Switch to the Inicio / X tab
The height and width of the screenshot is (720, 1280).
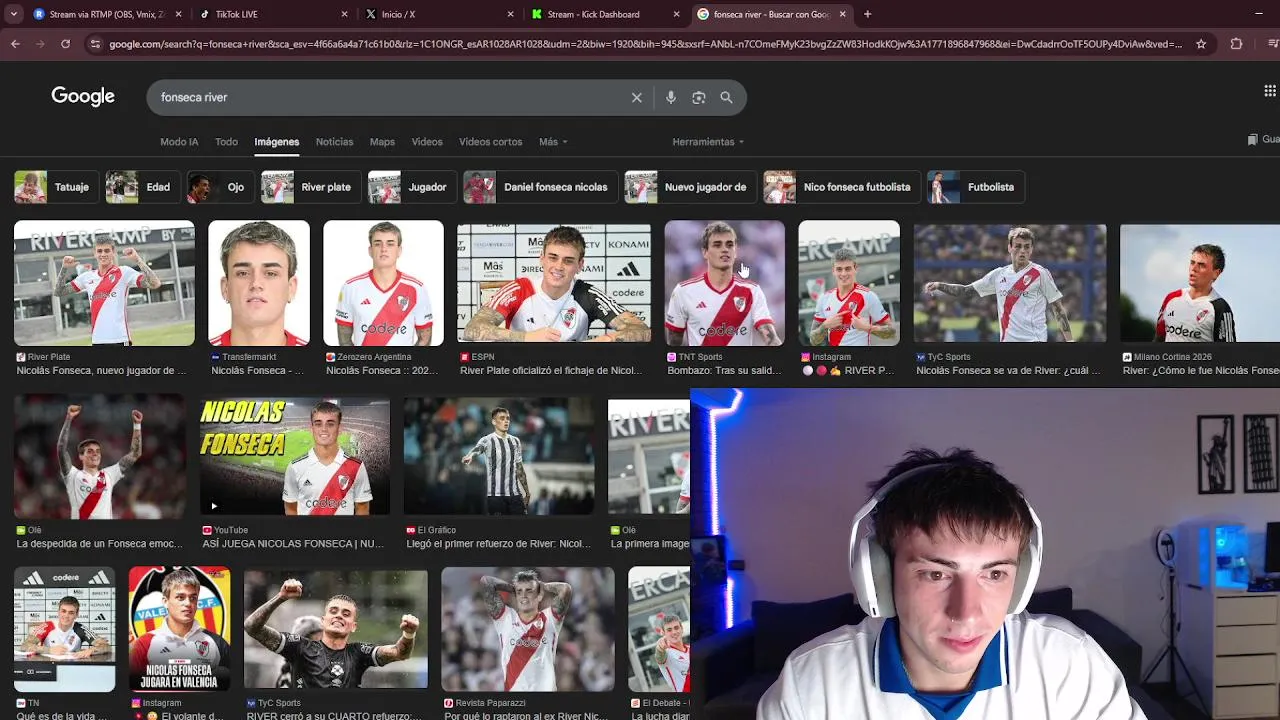click(x=437, y=14)
